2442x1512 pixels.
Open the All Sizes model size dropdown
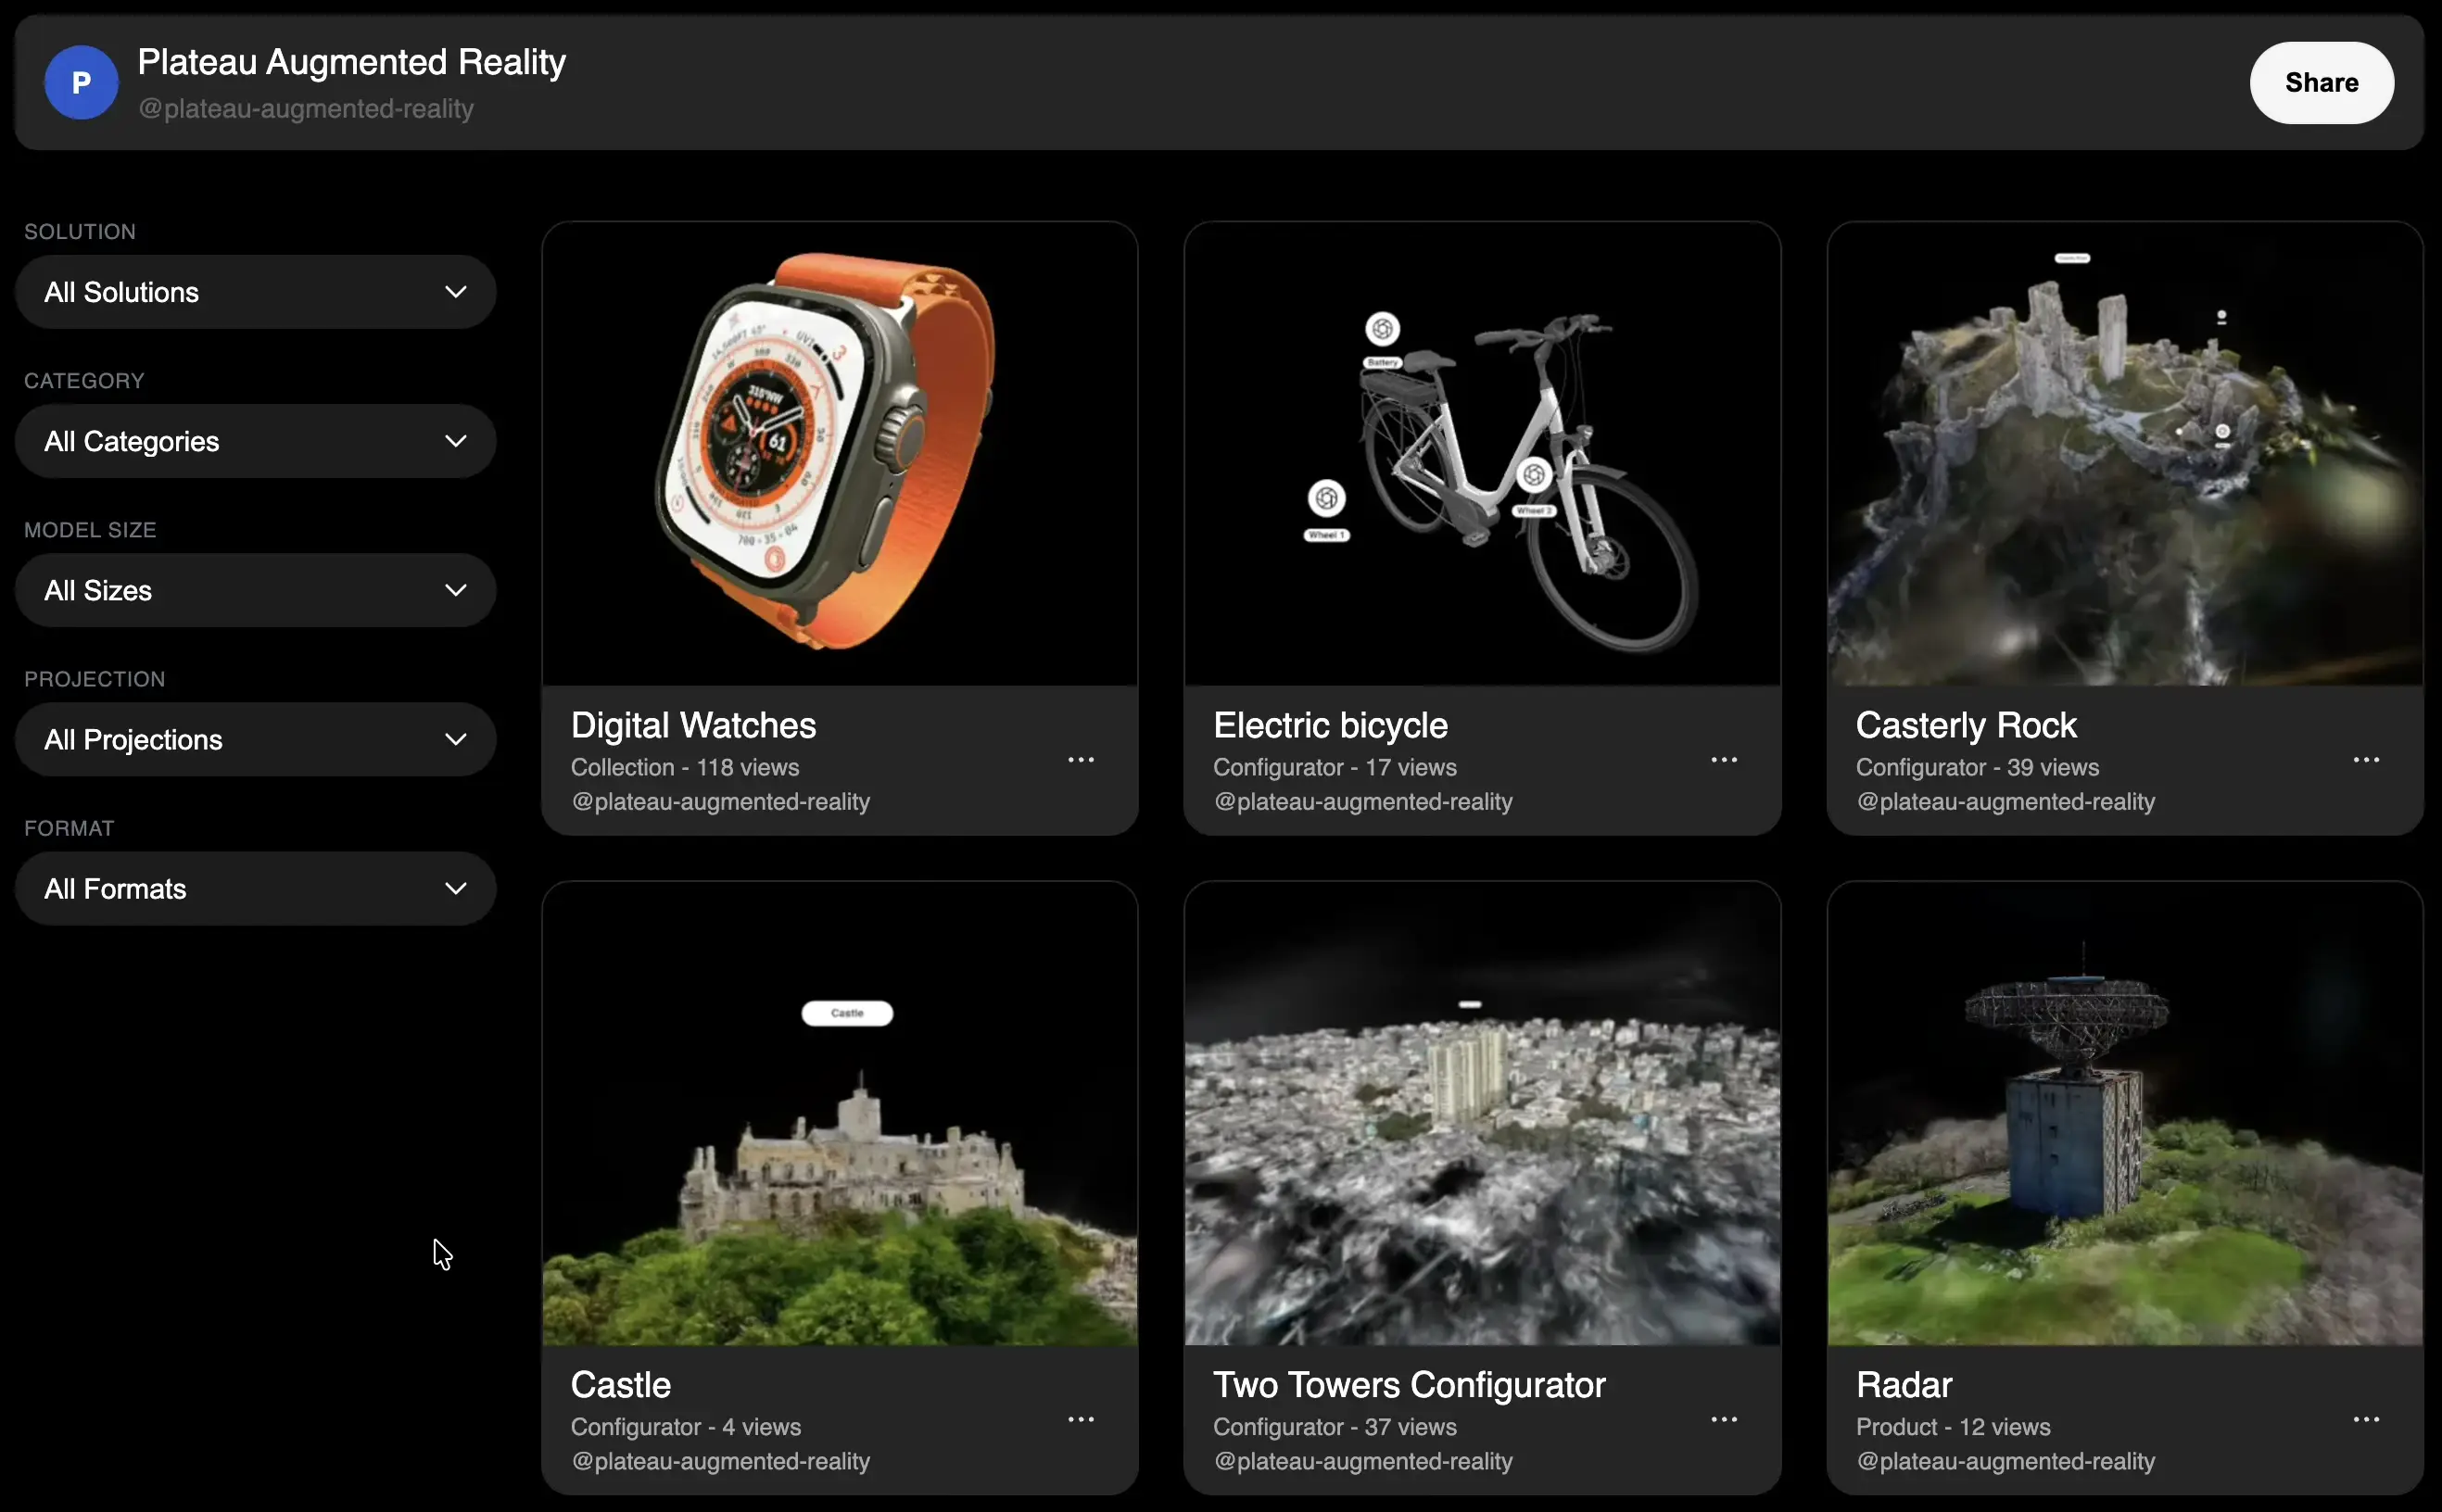click(255, 590)
